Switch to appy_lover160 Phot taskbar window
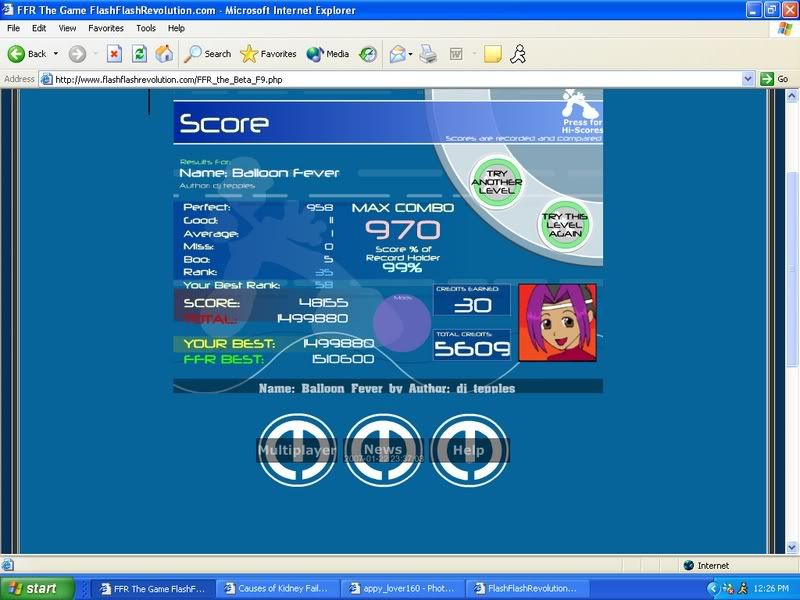 (402, 588)
